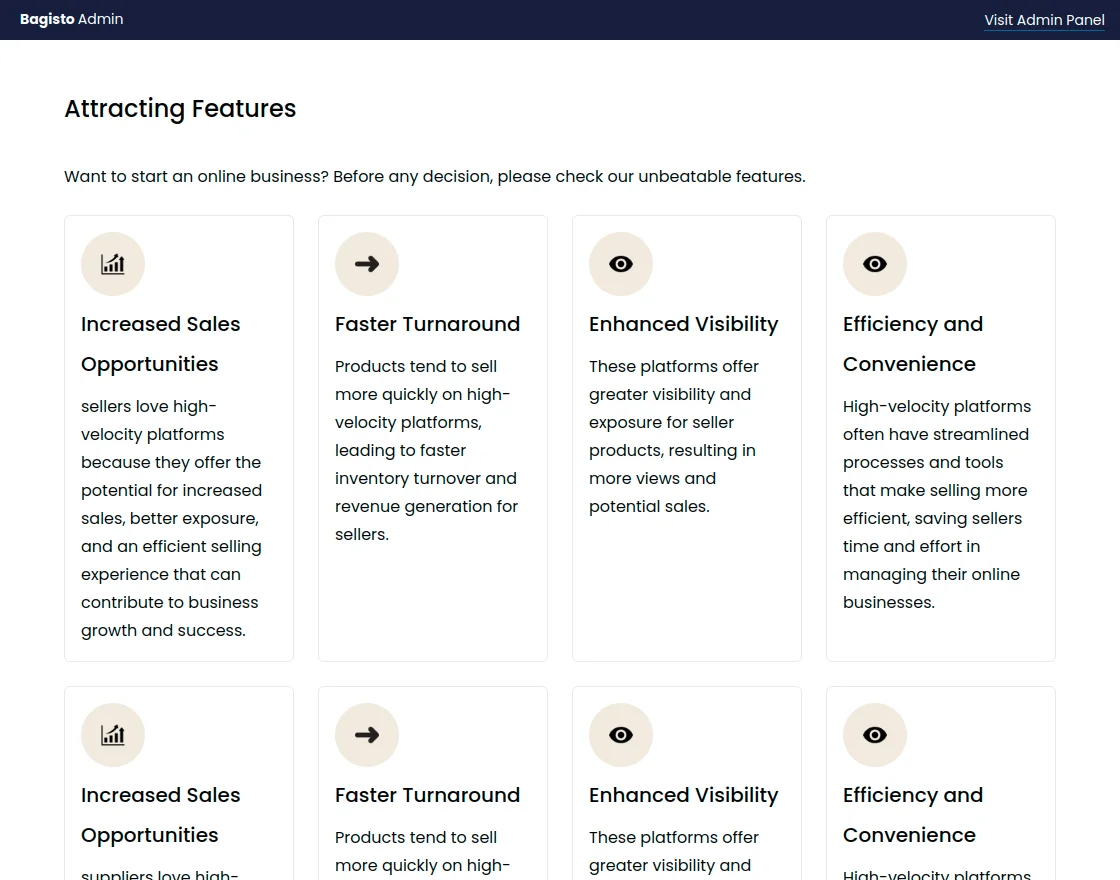Click the bar chart icon on Increased Sales Opportunities
The height and width of the screenshot is (880, 1120).
tap(113, 264)
